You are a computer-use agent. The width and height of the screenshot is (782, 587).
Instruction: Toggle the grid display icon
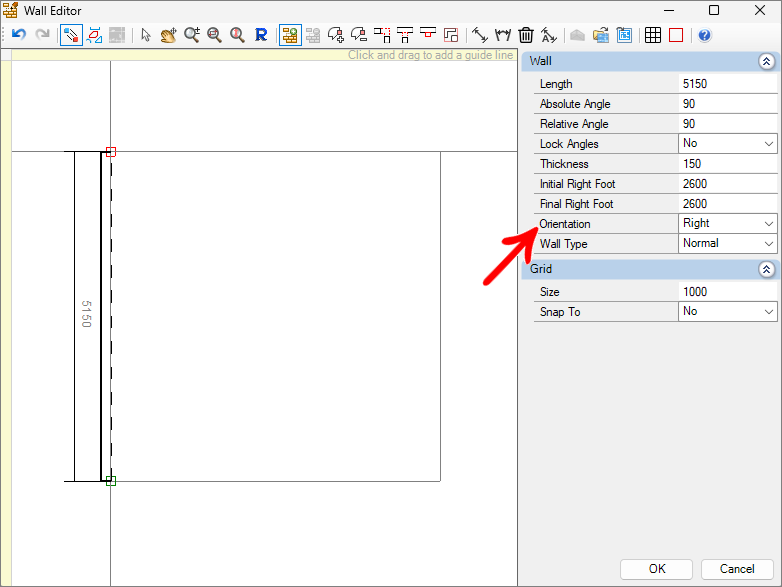tap(653, 35)
